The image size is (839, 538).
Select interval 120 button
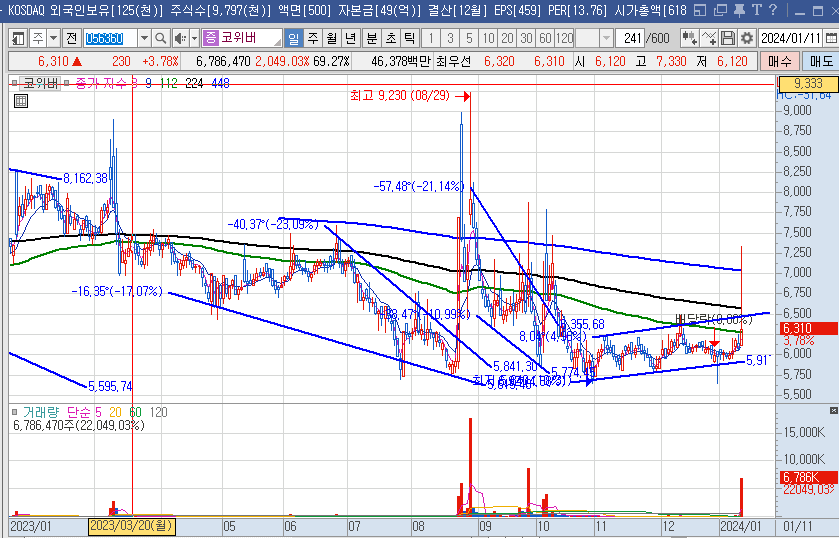coord(565,38)
